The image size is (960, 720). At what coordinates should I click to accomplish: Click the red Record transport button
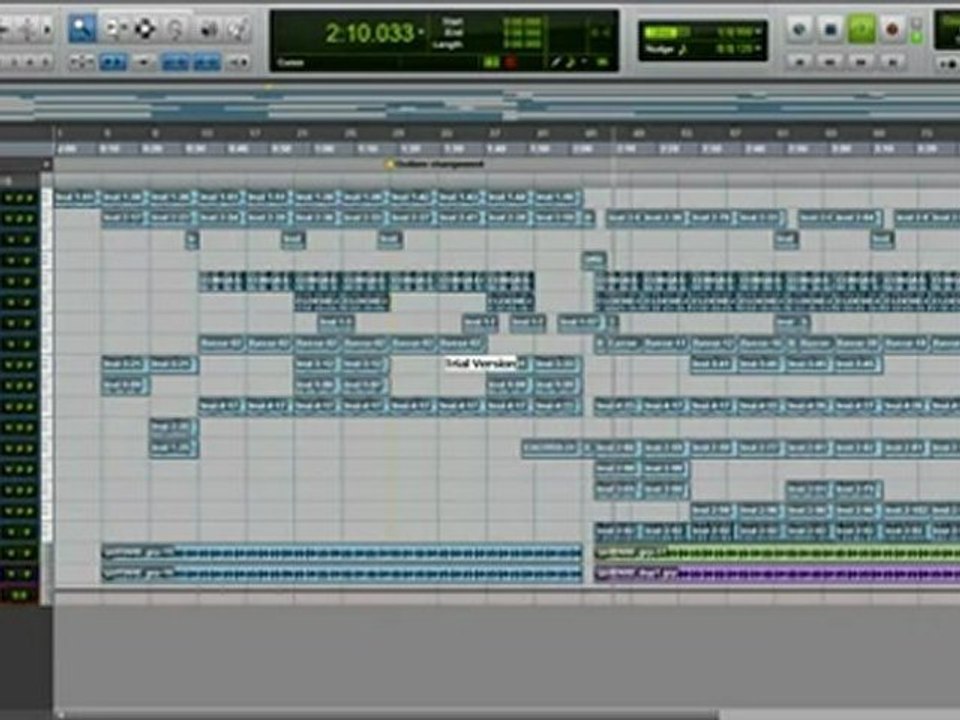892,29
